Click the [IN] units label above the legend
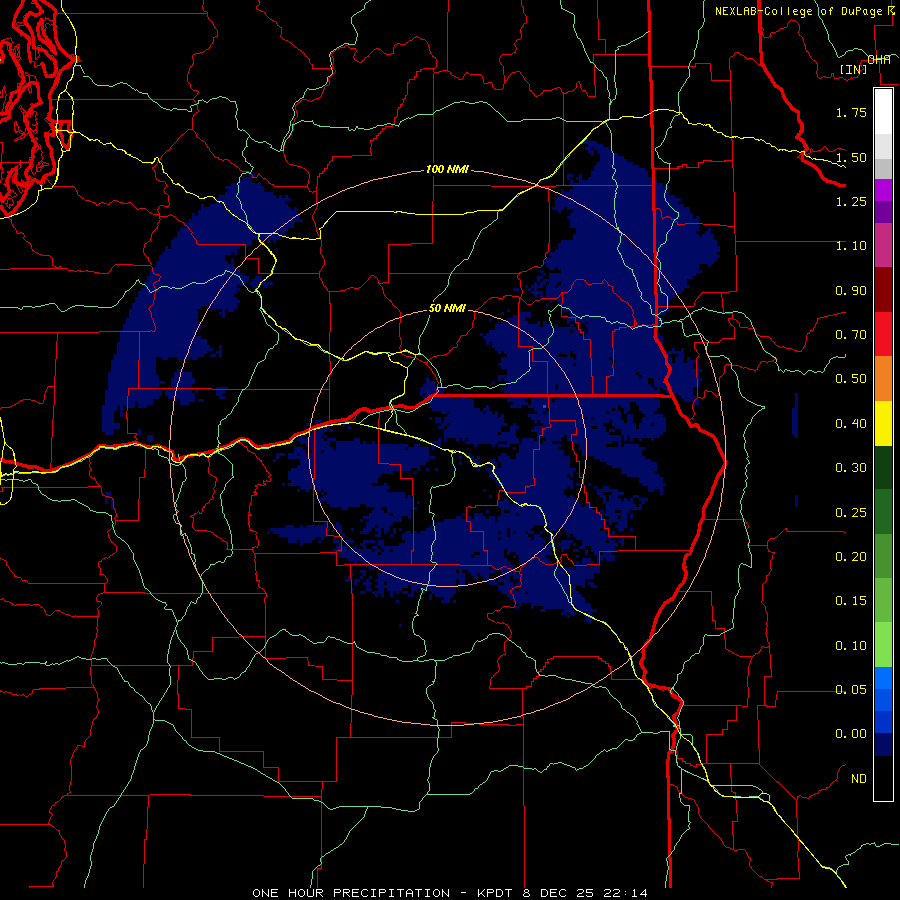 pos(853,69)
